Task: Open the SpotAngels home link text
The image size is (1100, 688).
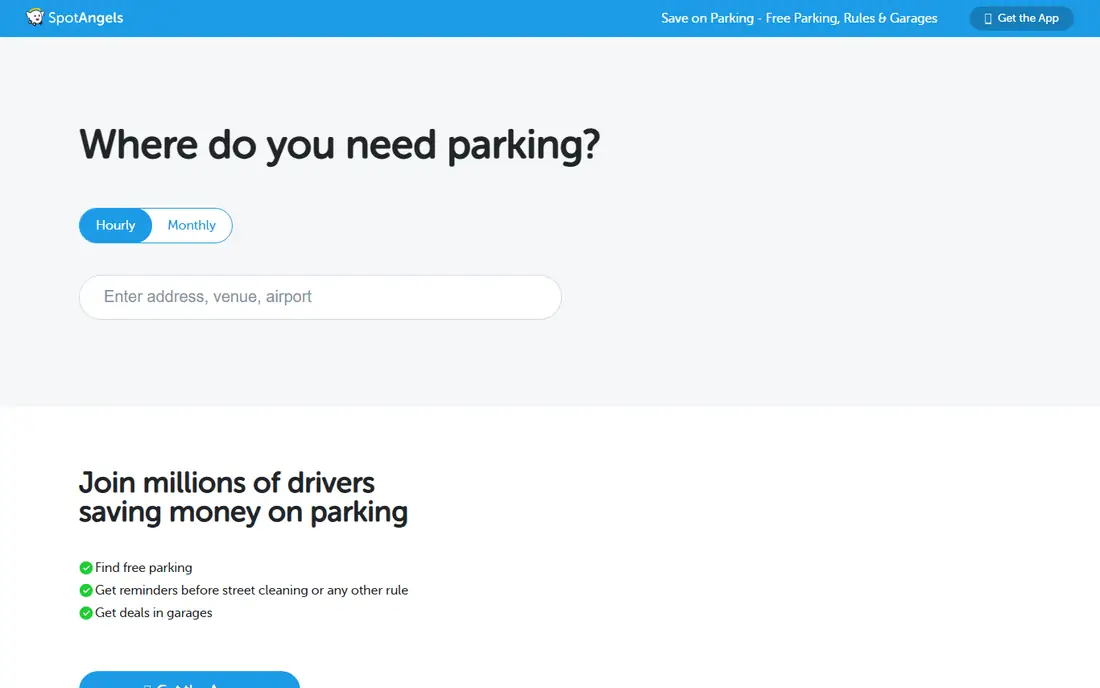Action: click(86, 18)
